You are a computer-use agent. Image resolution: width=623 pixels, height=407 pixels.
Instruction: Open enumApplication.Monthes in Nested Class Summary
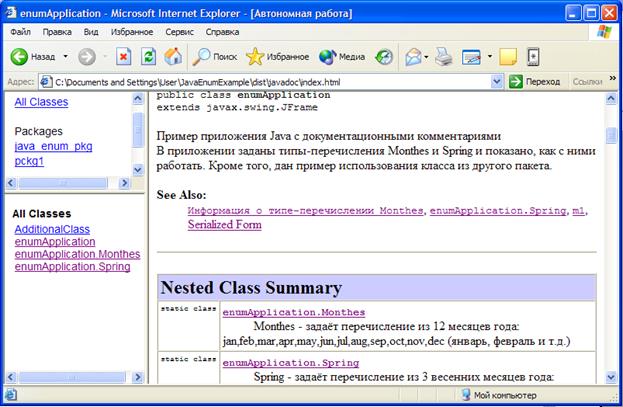[294, 312]
